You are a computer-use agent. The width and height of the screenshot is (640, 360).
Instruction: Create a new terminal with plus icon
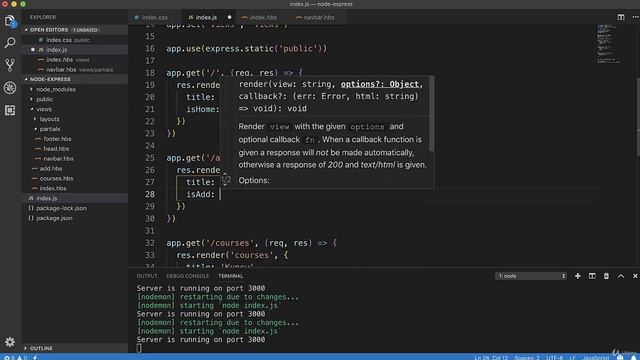point(578,276)
